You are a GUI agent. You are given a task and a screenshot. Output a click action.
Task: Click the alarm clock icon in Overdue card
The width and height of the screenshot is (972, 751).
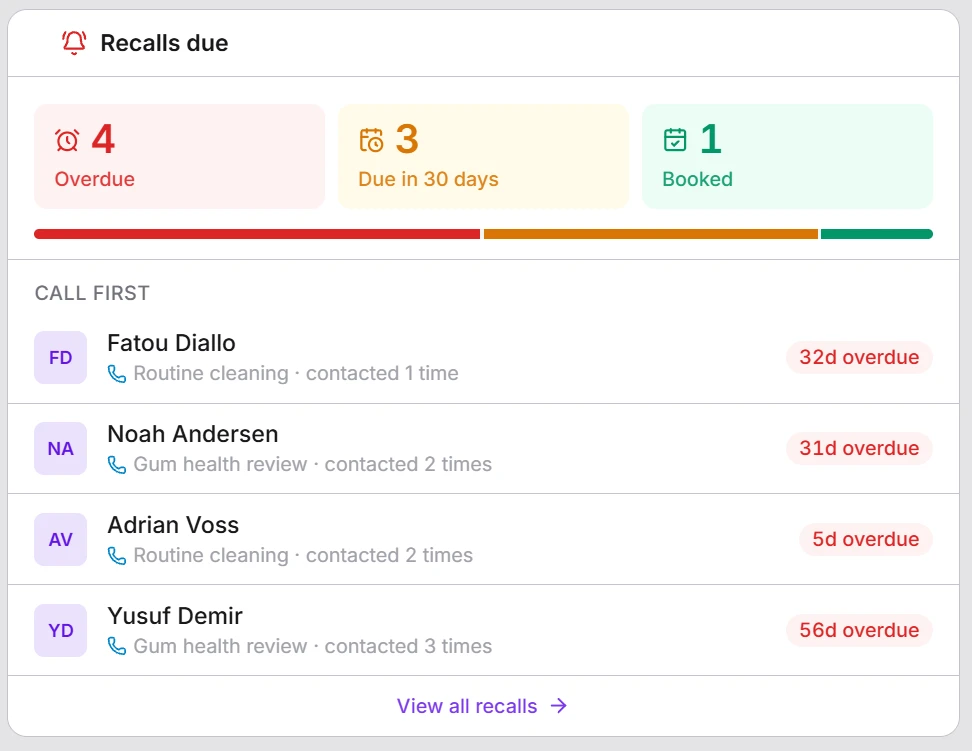[67, 140]
